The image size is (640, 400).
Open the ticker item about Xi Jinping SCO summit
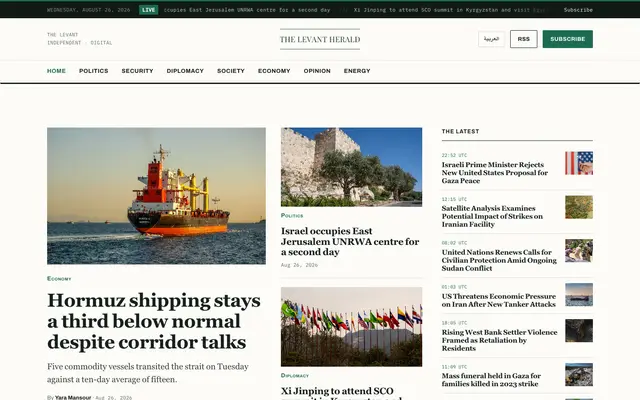449,10
